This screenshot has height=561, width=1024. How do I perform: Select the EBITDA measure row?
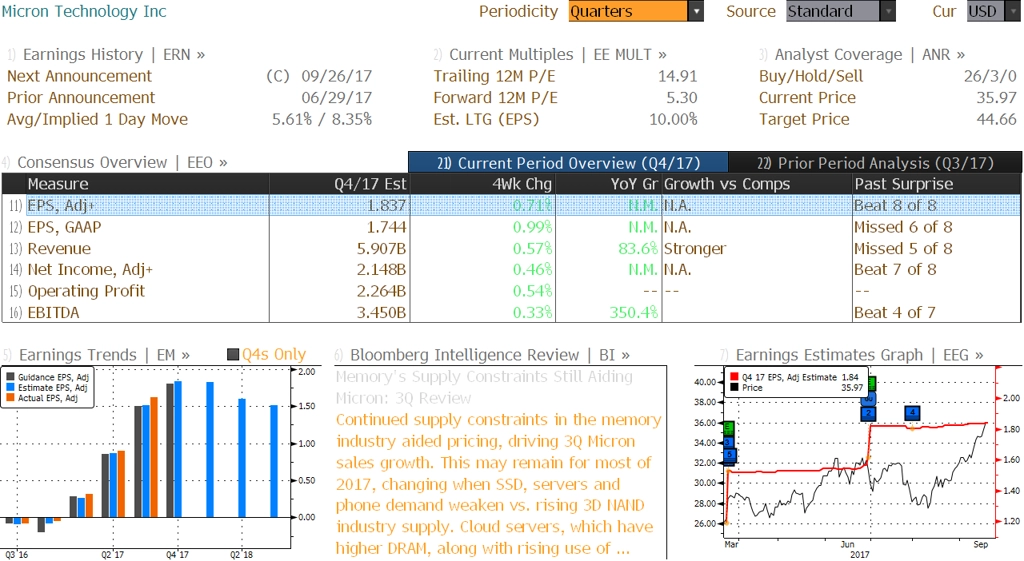pyautogui.click(x=511, y=312)
